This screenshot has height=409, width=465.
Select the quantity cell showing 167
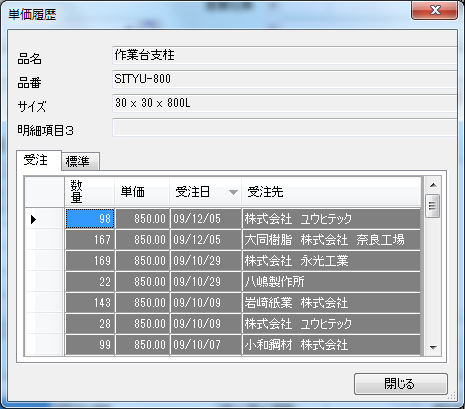(90, 240)
